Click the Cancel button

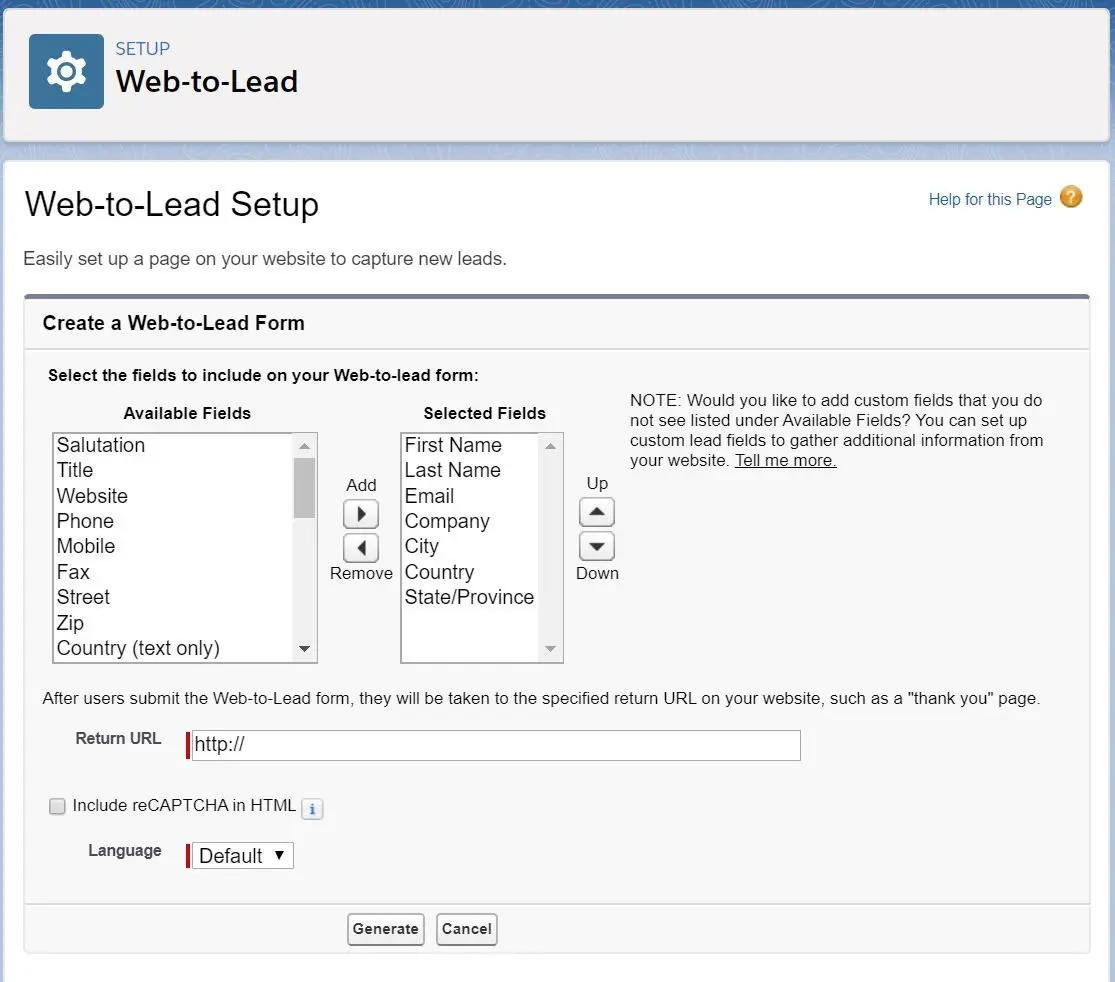click(x=466, y=929)
